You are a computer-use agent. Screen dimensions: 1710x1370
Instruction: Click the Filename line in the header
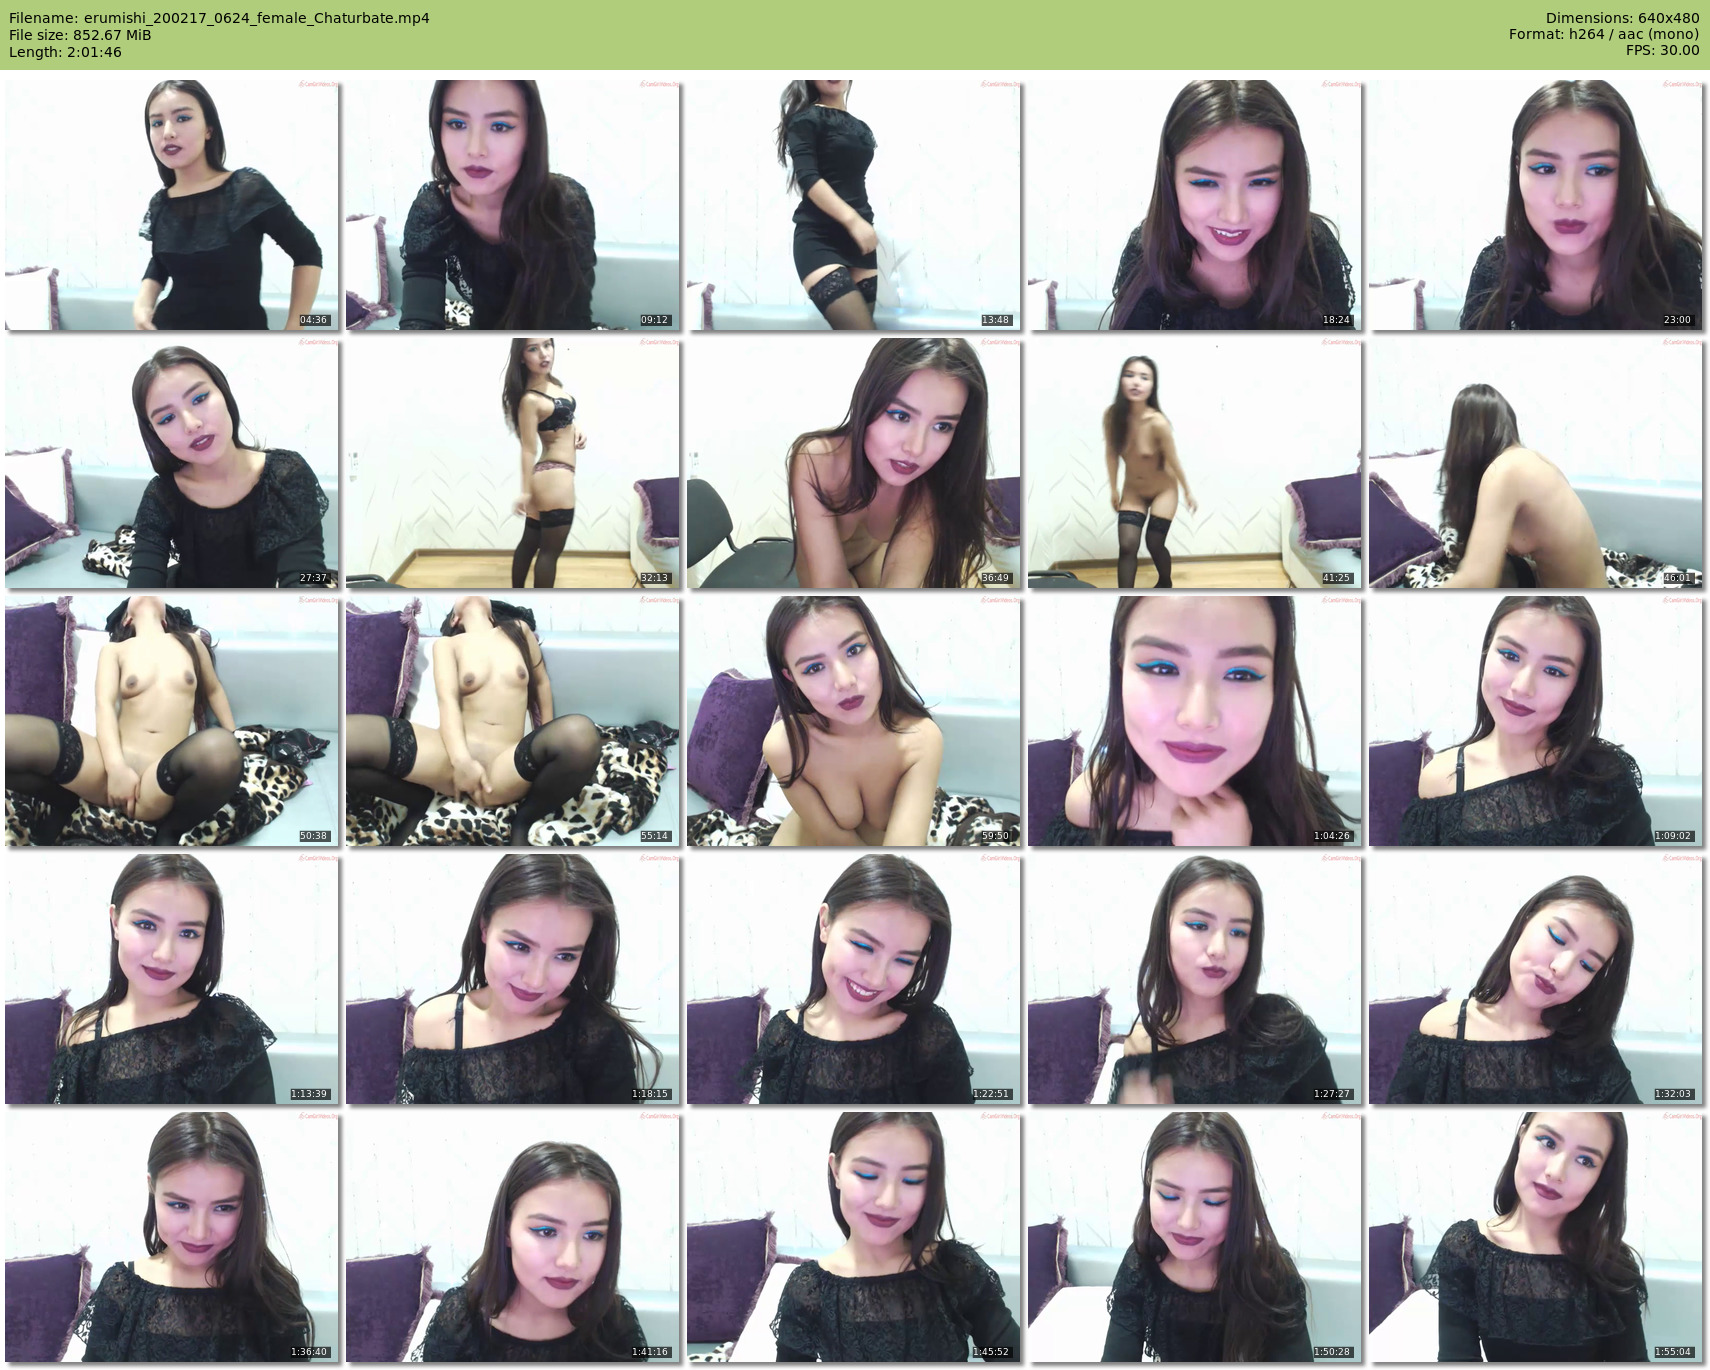pyautogui.click(x=219, y=18)
